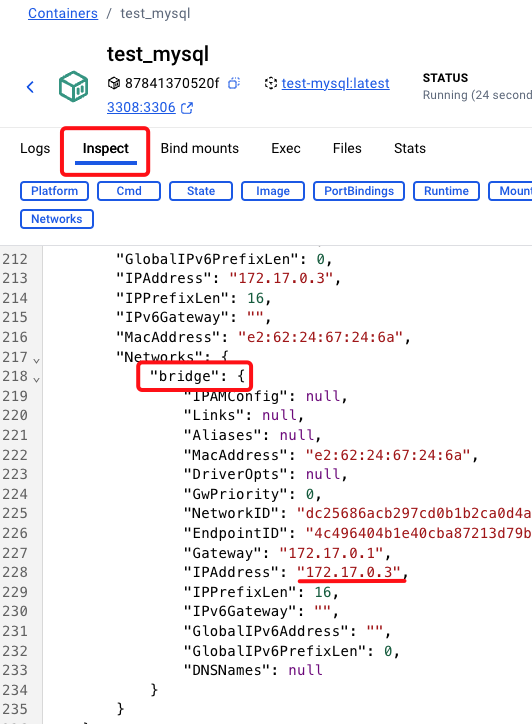Image resolution: width=532 pixels, height=724 pixels.
Task: Switch to the Bind mounts tab
Action: click(x=200, y=148)
